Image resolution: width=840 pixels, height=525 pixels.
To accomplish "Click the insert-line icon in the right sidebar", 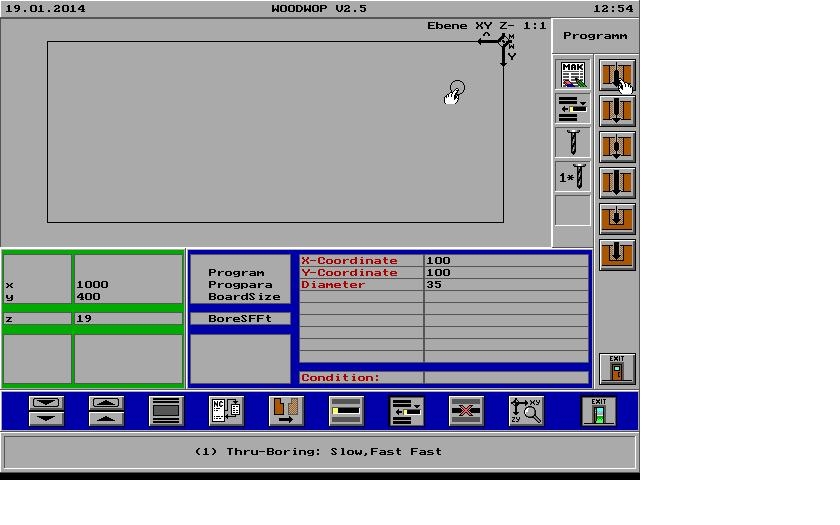I will coord(573,109).
